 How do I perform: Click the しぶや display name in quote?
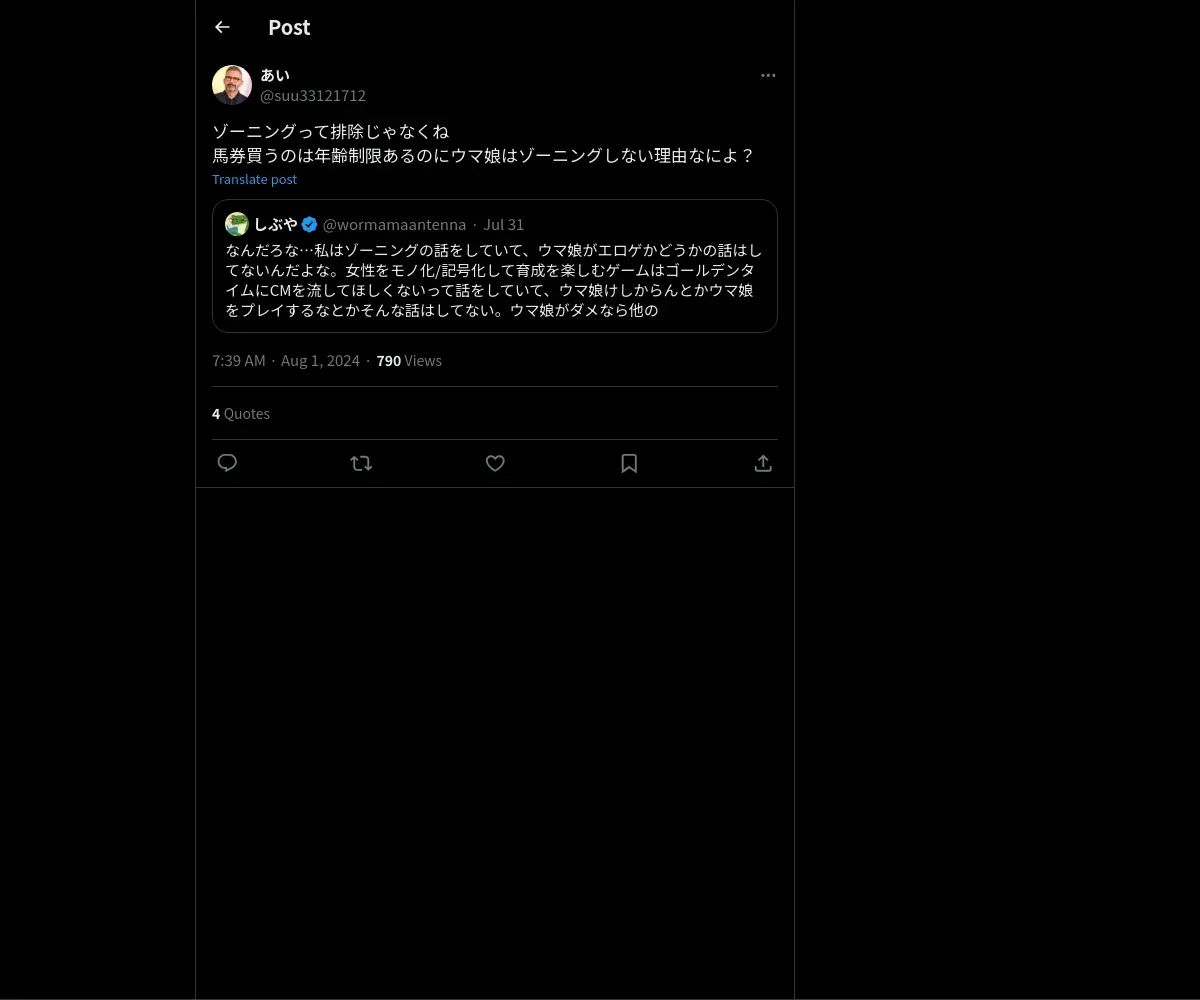[x=275, y=224]
